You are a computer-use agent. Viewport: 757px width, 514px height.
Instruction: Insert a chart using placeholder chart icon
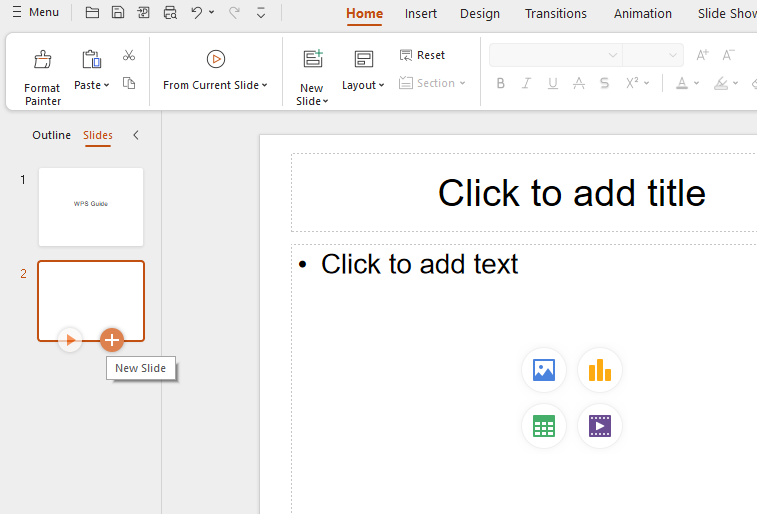coord(600,371)
